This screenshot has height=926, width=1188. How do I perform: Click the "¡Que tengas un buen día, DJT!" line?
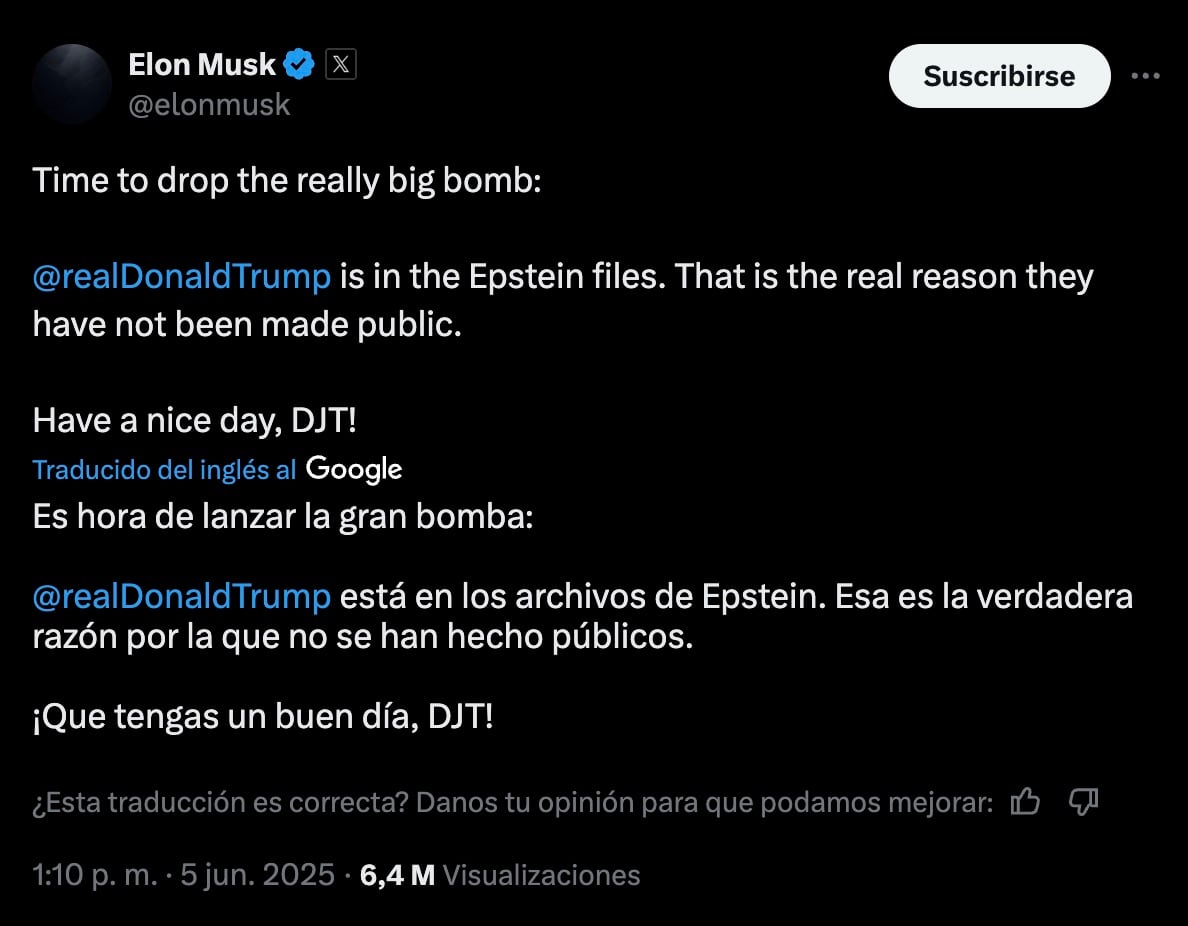pos(263,716)
